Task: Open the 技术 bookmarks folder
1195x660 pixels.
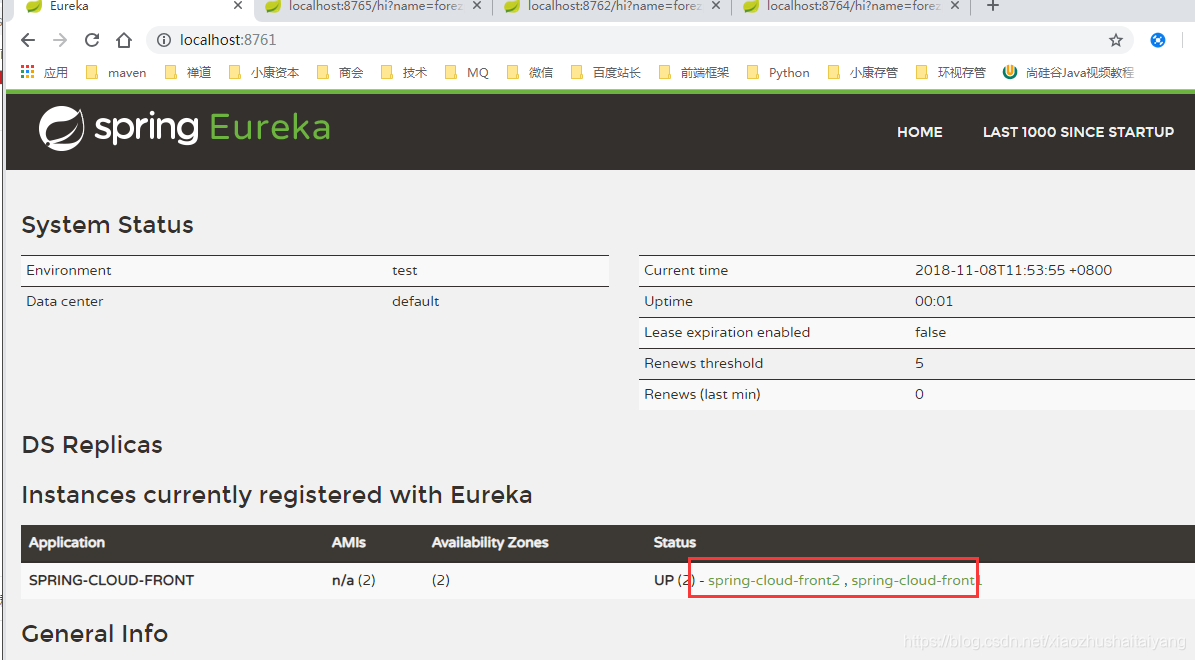Action: tap(404, 72)
